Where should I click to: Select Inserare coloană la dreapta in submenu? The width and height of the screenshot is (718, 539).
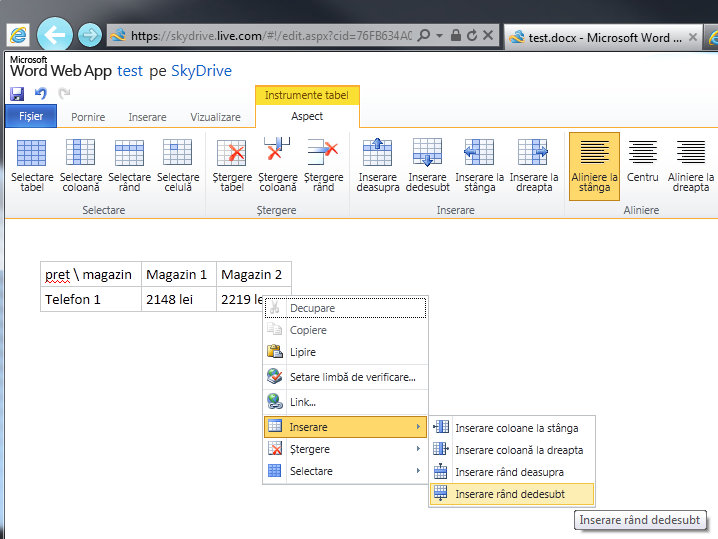coord(512,450)
